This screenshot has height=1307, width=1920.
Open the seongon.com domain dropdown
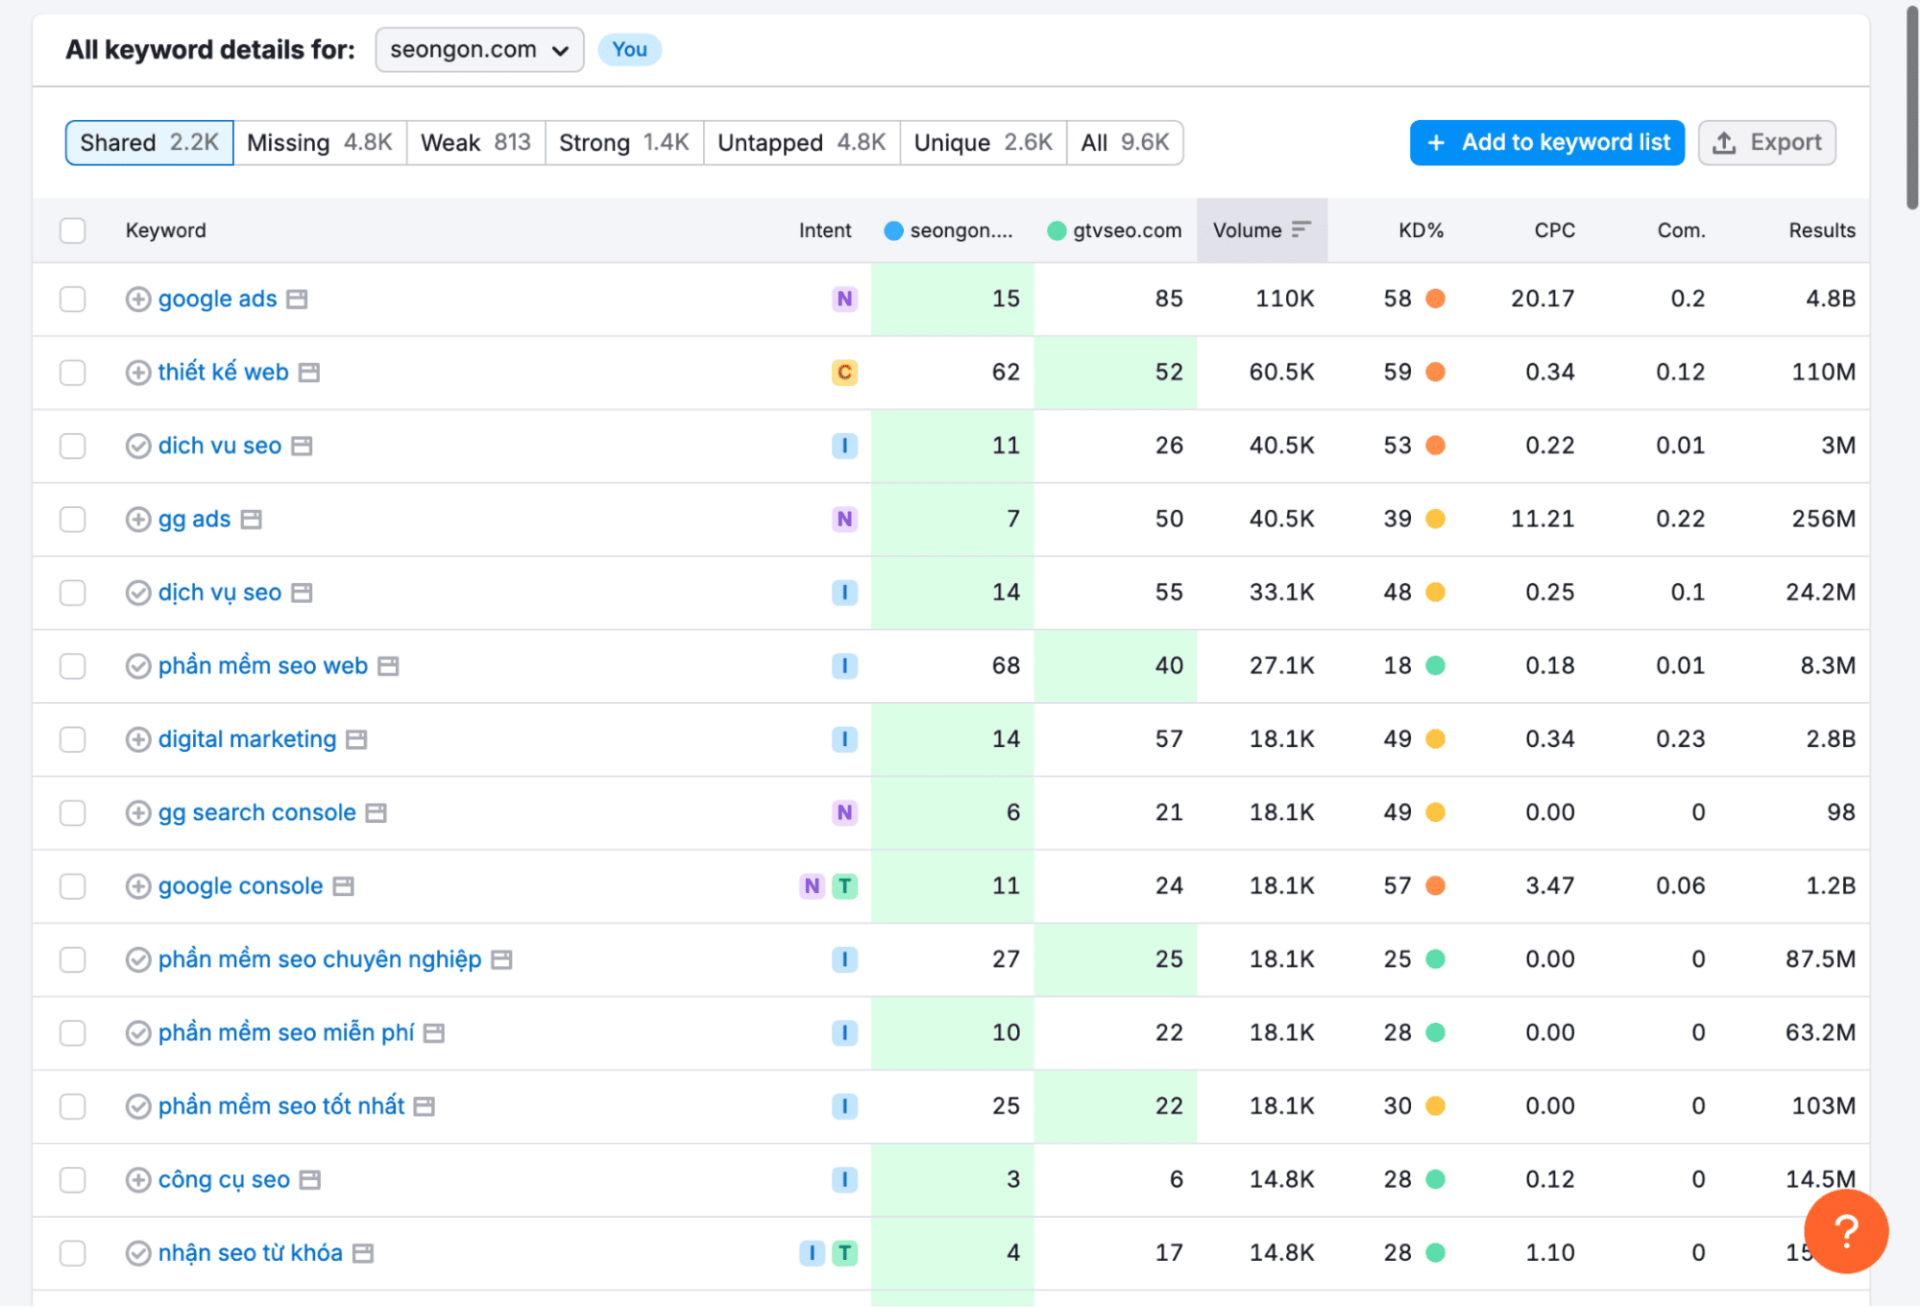(479, 50)
